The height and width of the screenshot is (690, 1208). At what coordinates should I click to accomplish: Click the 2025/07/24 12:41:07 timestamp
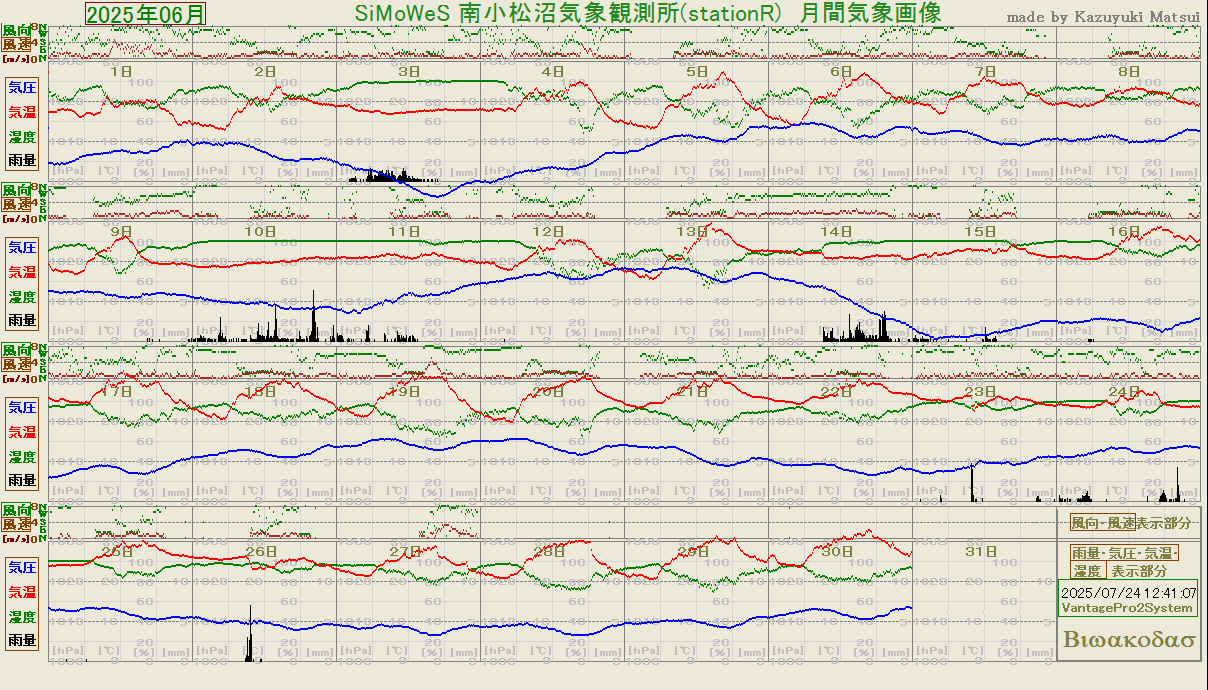[1127, 593]
